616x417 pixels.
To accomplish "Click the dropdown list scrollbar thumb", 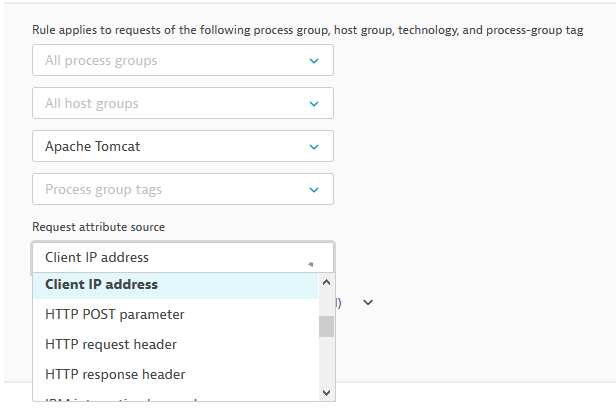I will pyautogui.click(x=326, y=326).
